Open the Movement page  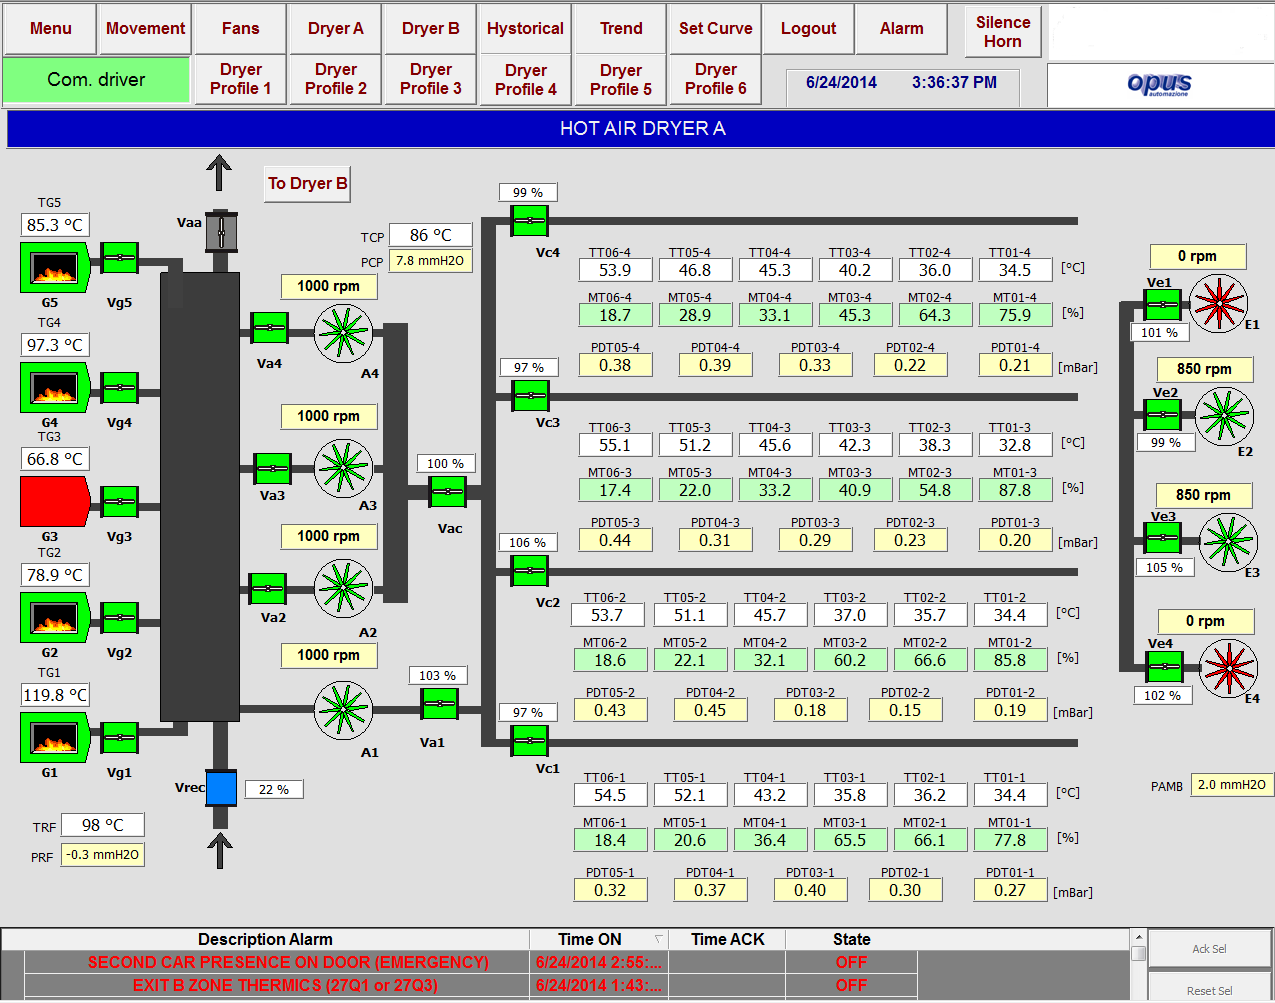[146, 29]
